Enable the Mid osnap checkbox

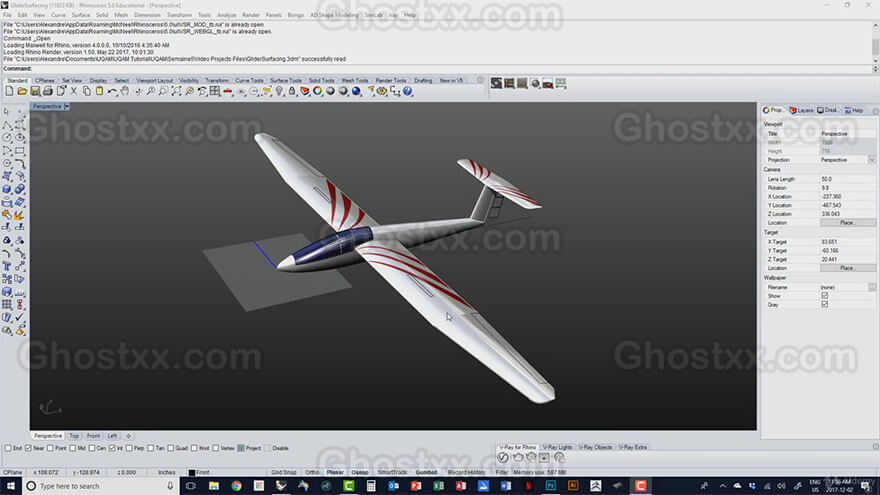73,448
